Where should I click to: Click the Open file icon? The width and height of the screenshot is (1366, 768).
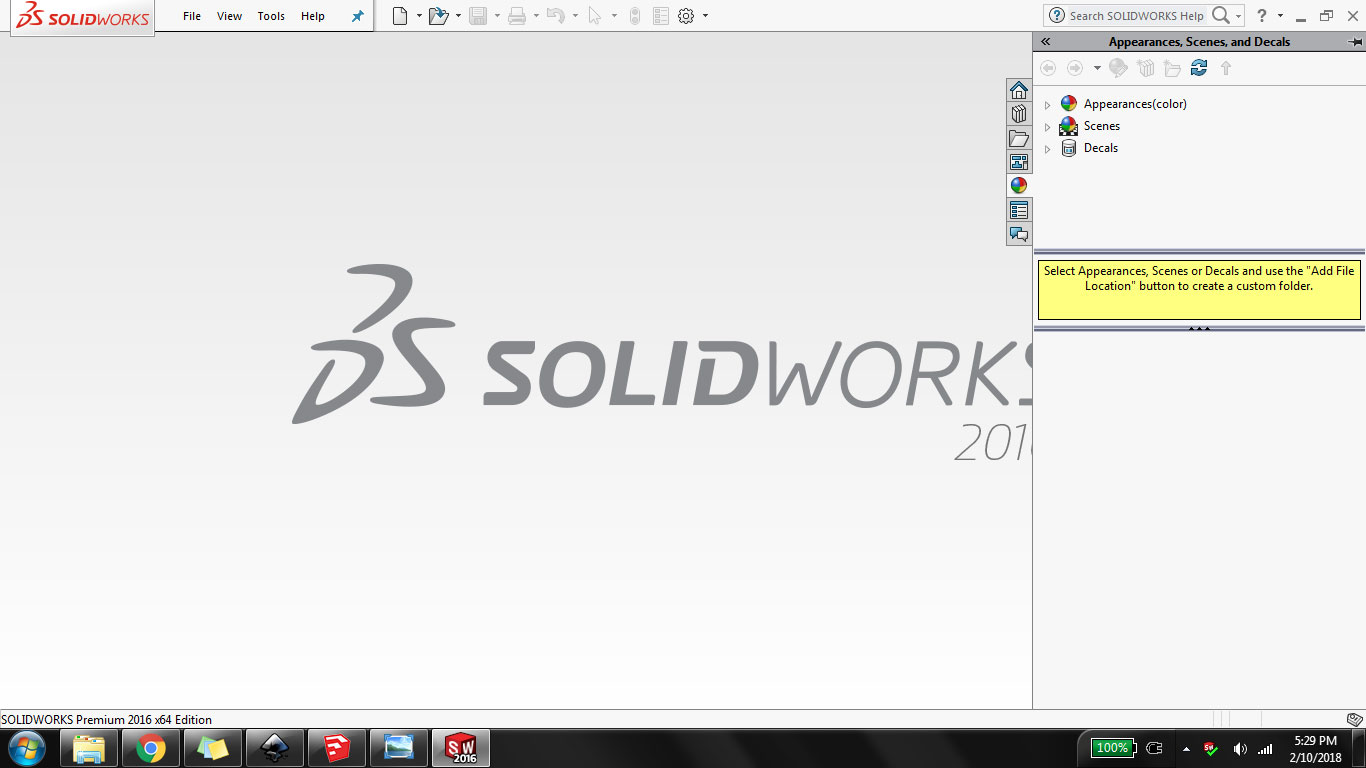coord(438,16)
